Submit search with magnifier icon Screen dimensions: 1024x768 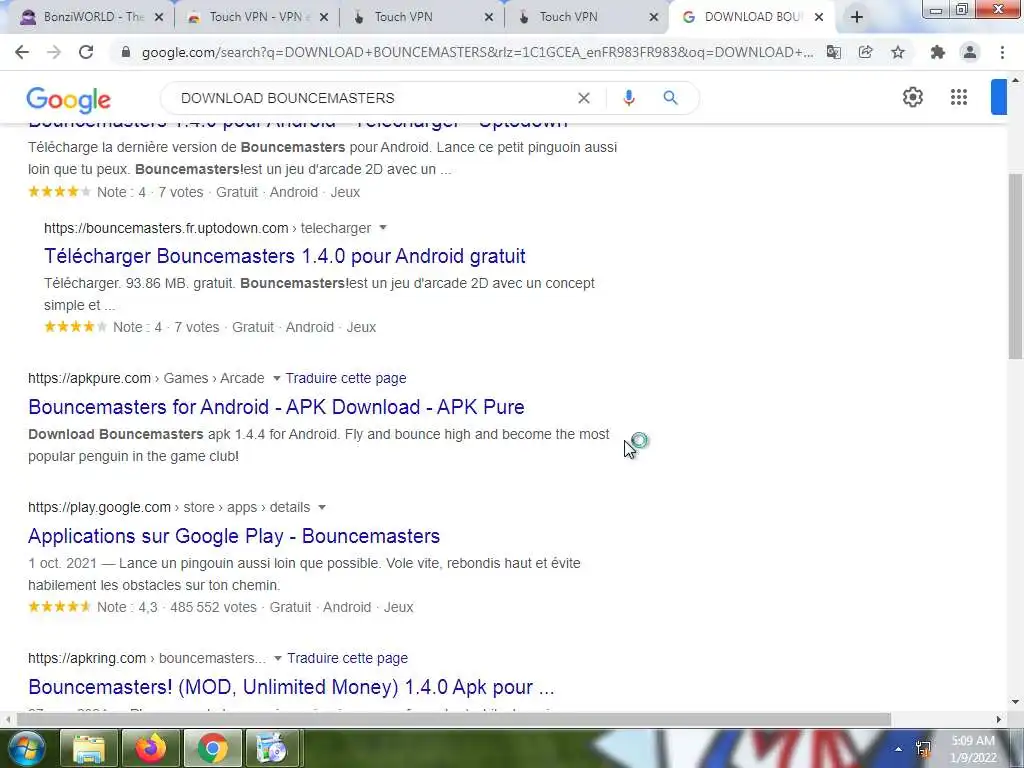click(671, 98)
